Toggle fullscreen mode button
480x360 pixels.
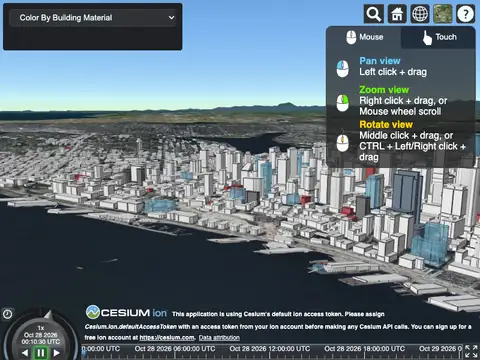(x=472, y=352)
